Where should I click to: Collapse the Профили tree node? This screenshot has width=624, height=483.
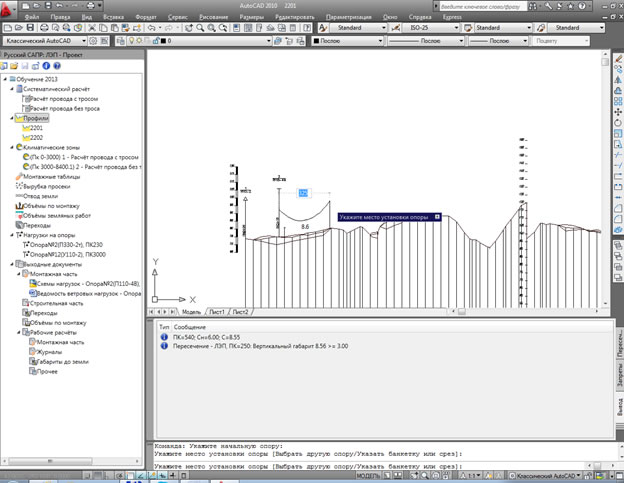click(x=12, y=118)
